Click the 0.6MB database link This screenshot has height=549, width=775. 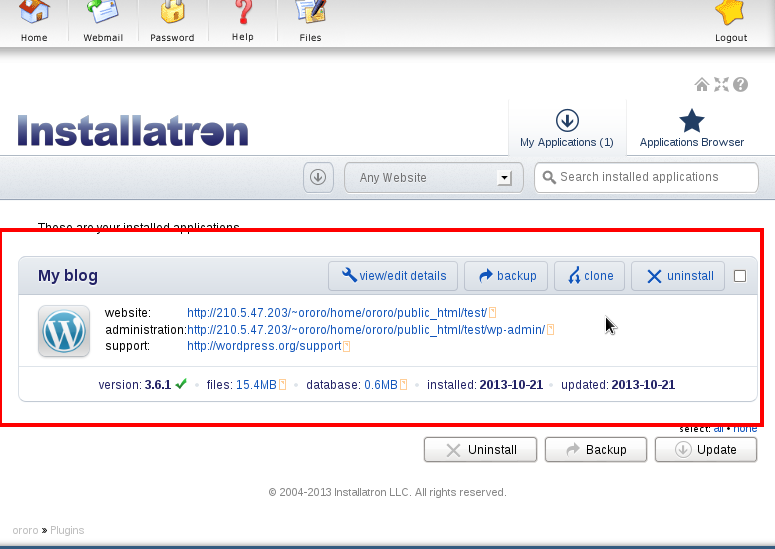click(x=381, y=384)
